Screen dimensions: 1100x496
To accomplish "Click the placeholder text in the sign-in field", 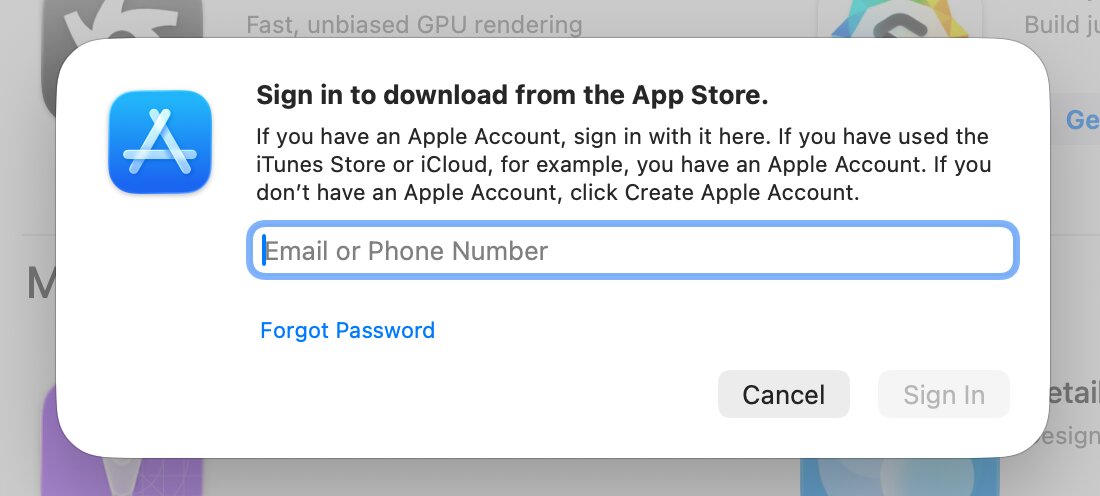I will (x=406, y=250).
